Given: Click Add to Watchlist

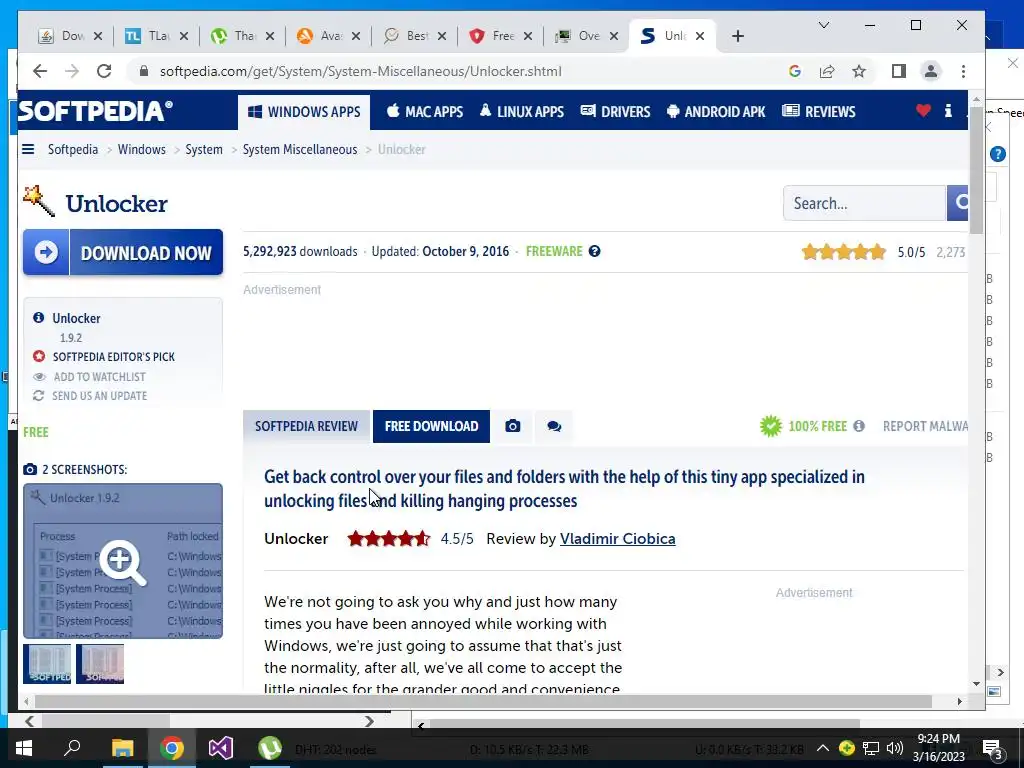Looking at the screenshot, I should point(90,377).
